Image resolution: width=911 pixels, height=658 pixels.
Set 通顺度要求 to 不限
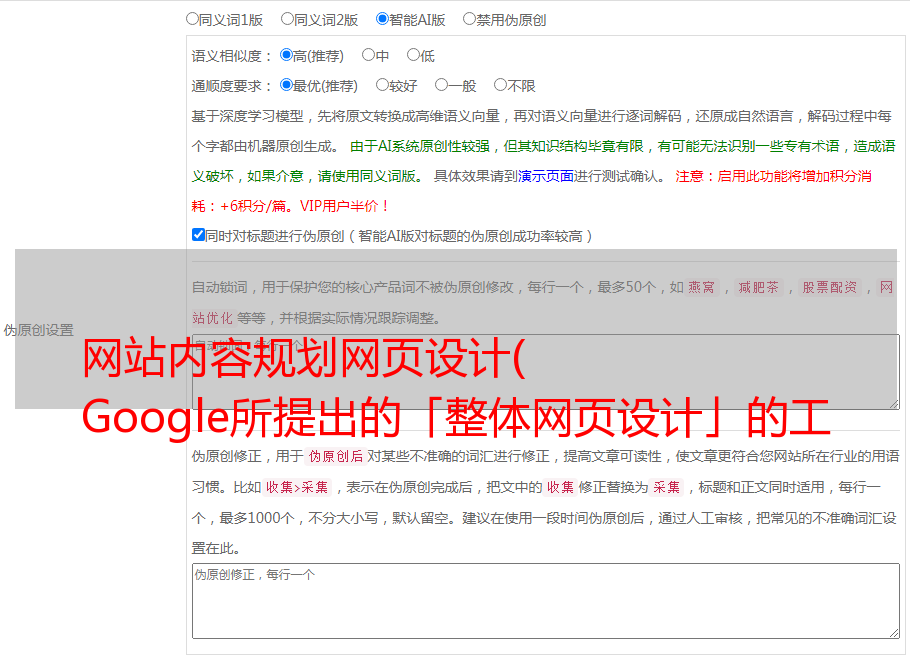(500, 85)
